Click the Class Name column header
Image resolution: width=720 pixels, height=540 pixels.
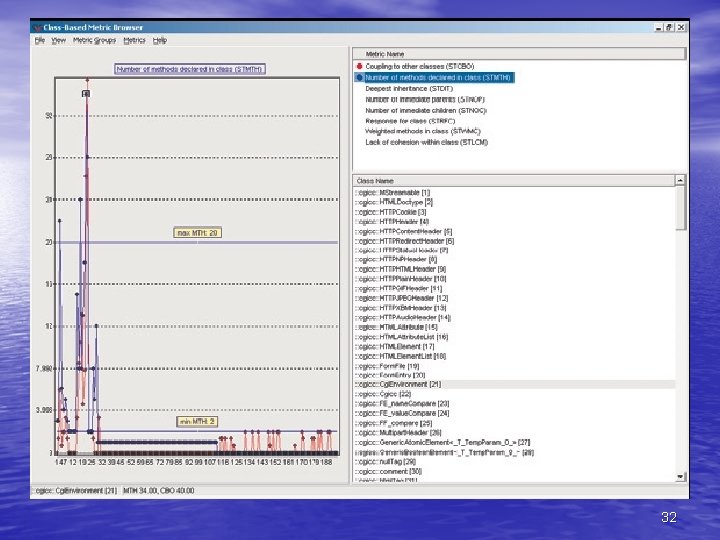(x=514, y=181)
